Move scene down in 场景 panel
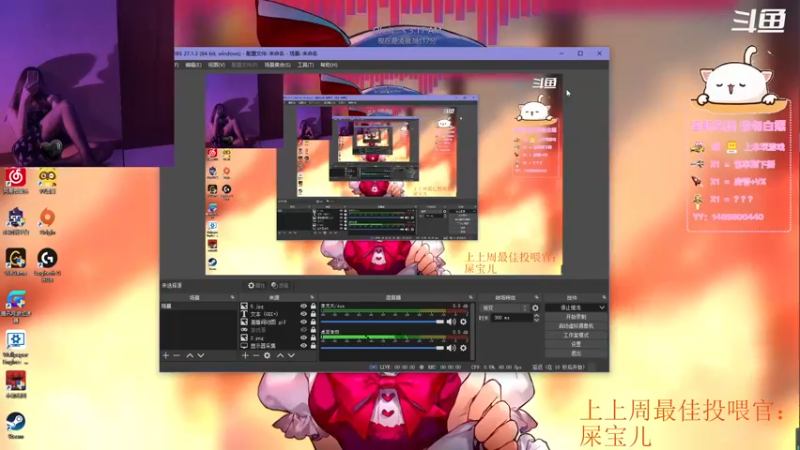 click(x=201, y=355)
